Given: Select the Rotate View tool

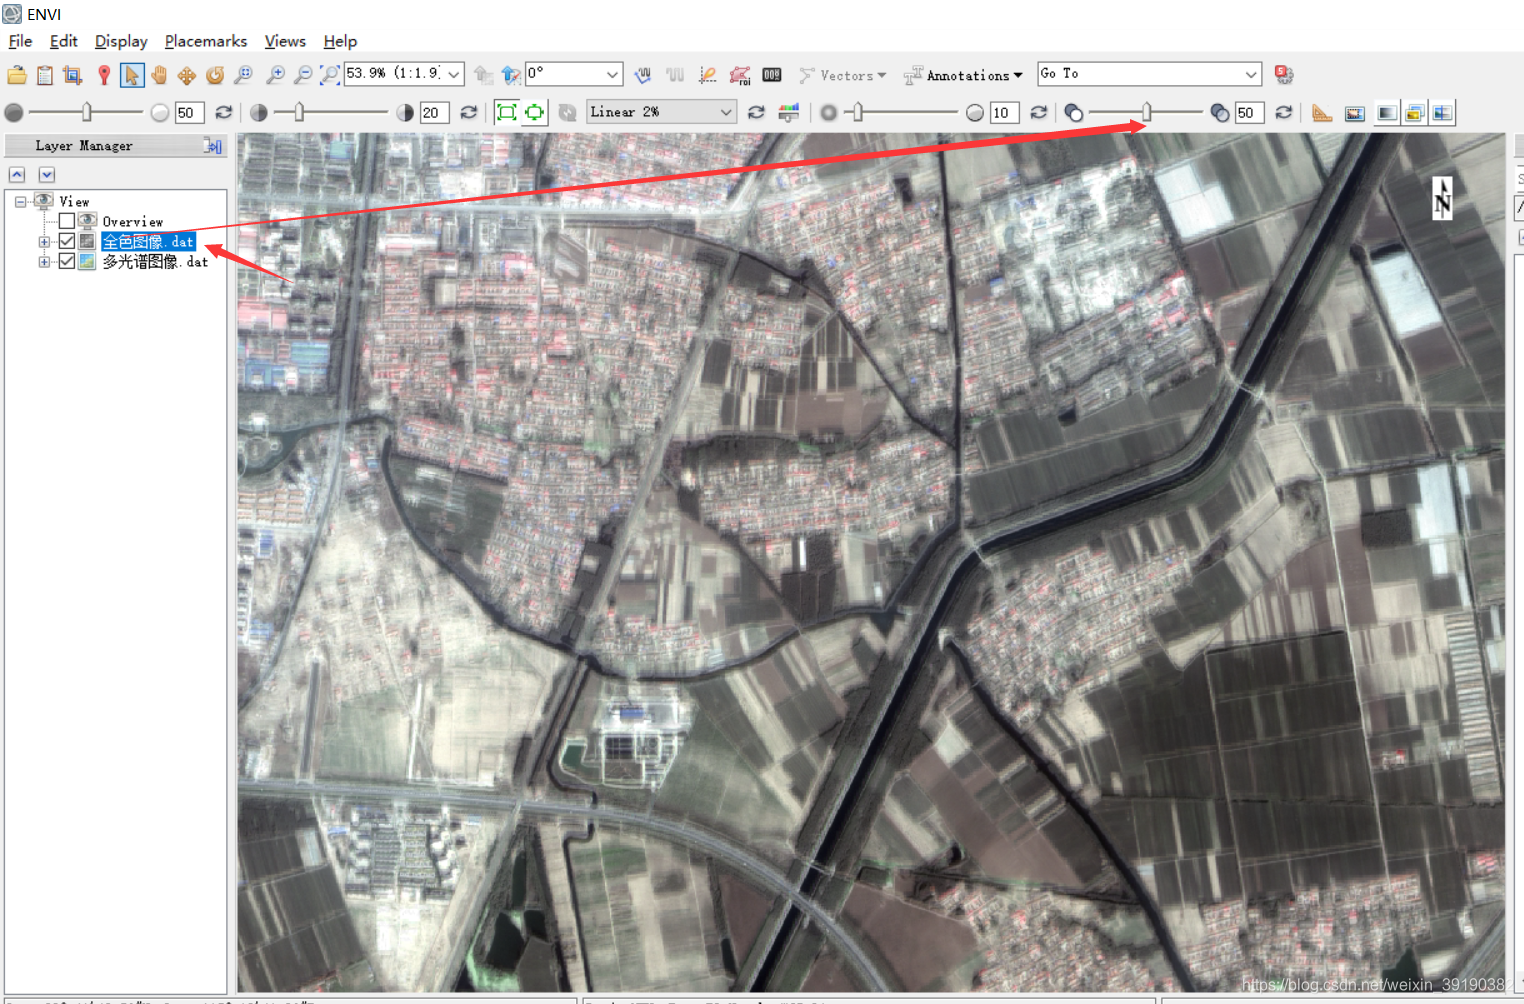Looking at the screenshot, I should pos(215,75).
